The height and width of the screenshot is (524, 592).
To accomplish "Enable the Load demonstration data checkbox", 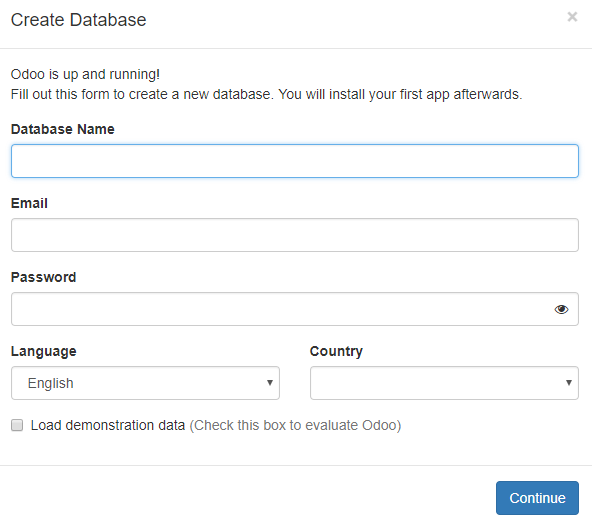I will tap(17, 425).
